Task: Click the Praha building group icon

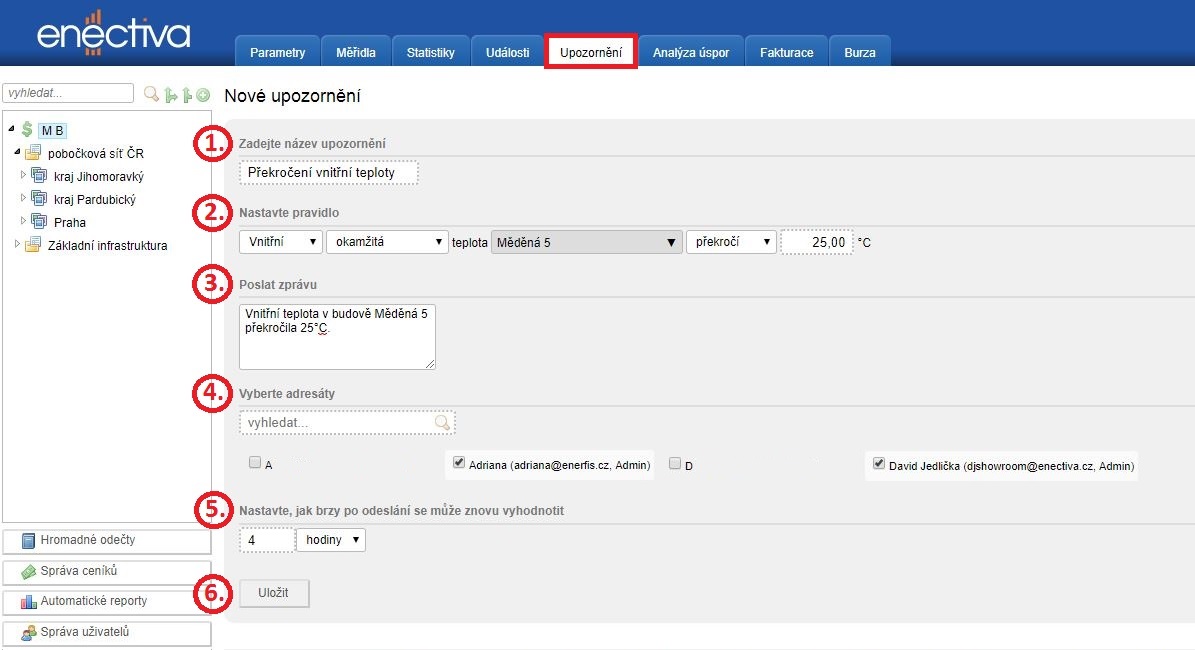Action: [39, 222]
